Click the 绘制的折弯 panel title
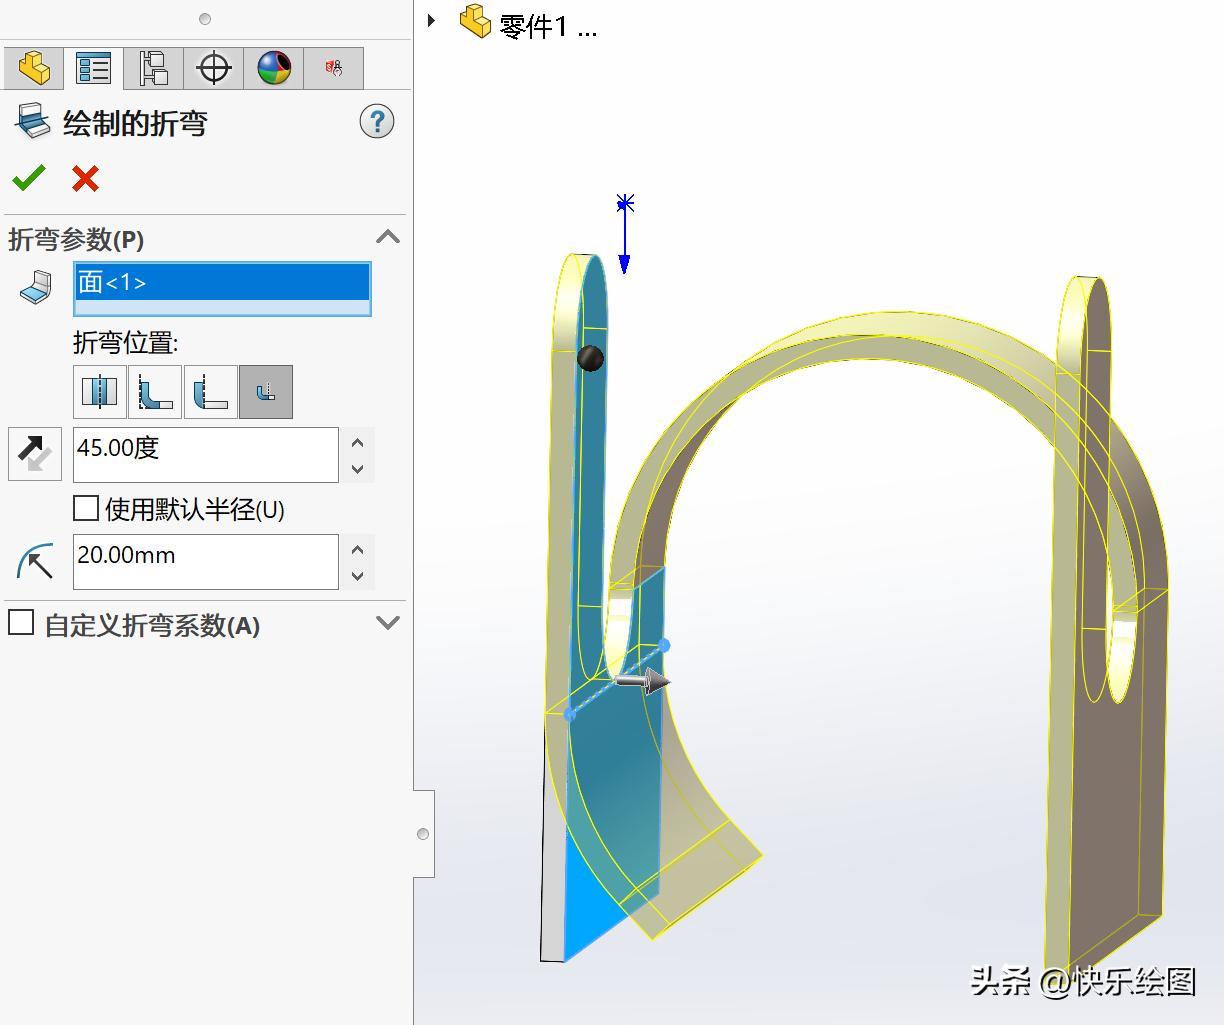 point(135,123)
